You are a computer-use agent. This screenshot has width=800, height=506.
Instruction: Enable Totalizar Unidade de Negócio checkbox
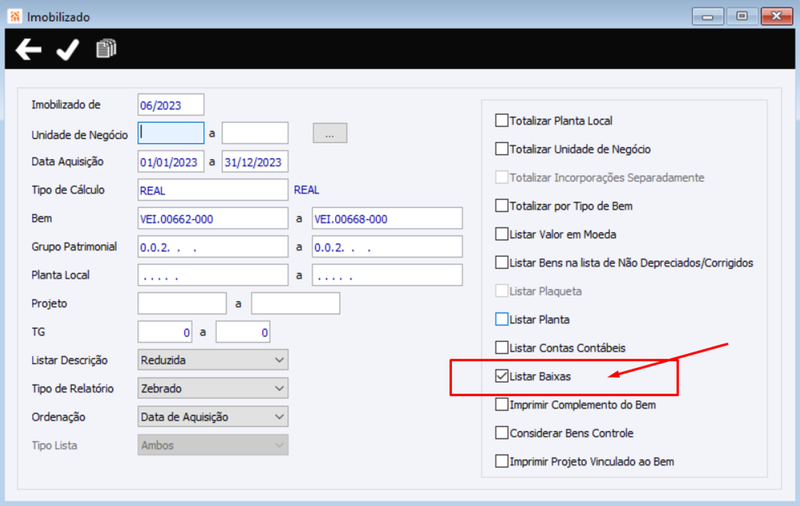pyautogui.click(x=502, y=149)
